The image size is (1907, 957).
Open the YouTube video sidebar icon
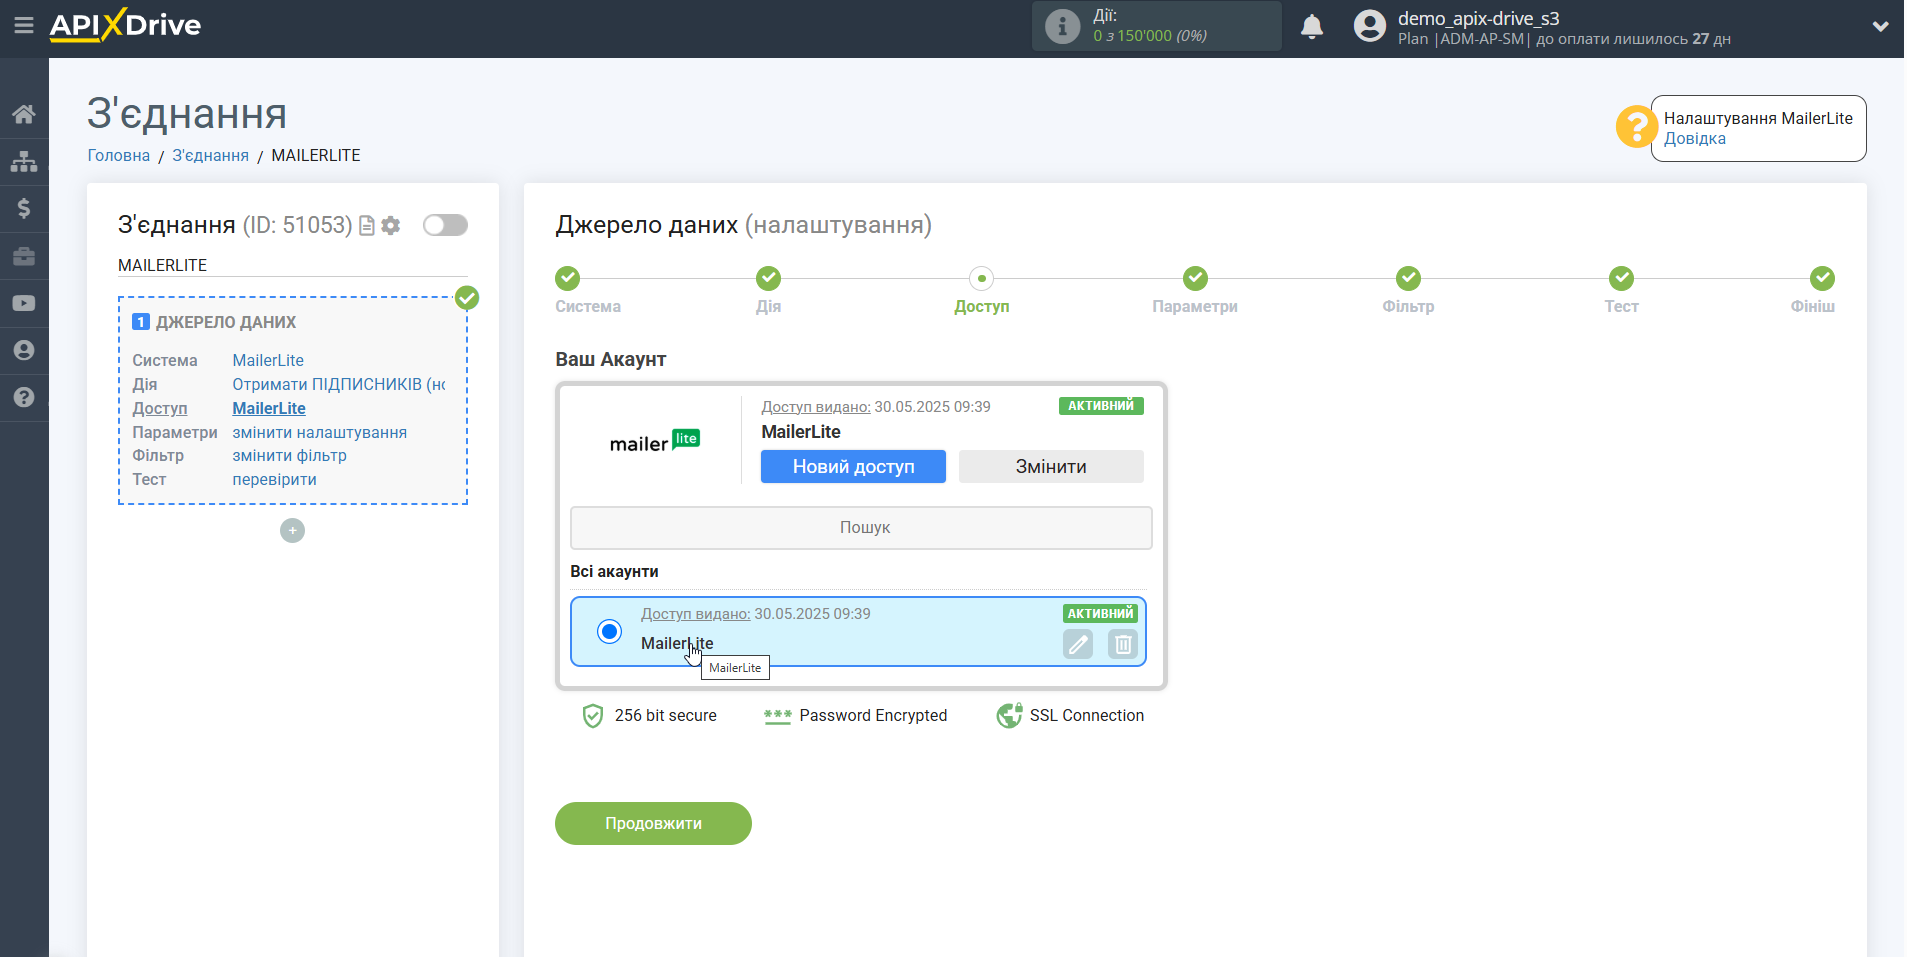pos(24,303)
